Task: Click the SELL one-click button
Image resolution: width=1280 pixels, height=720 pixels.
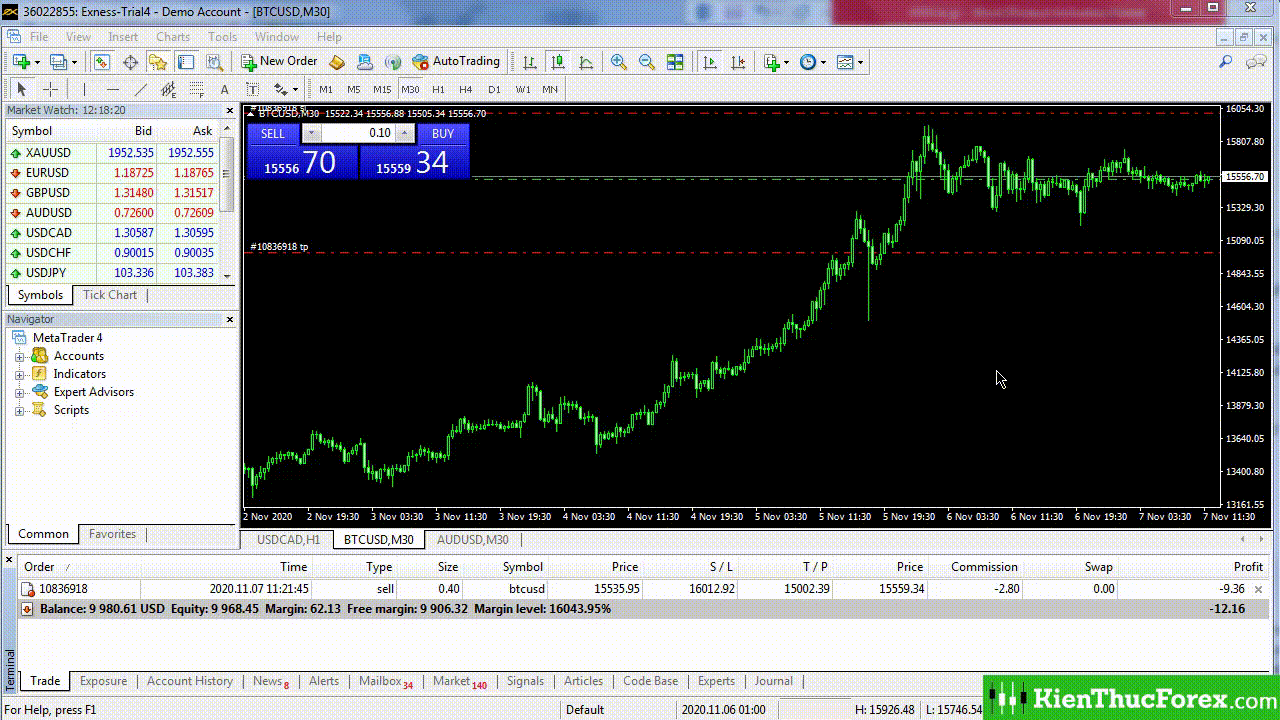Action: [273, 133]
